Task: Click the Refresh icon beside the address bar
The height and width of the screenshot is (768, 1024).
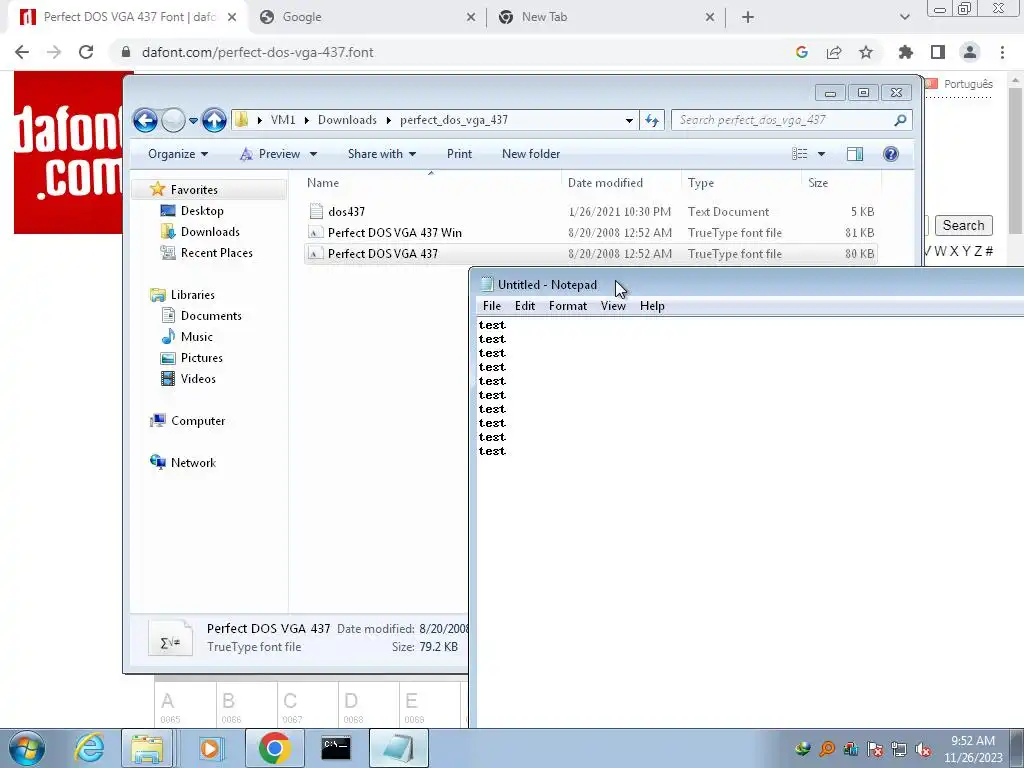Action: [x=652, y=120]
